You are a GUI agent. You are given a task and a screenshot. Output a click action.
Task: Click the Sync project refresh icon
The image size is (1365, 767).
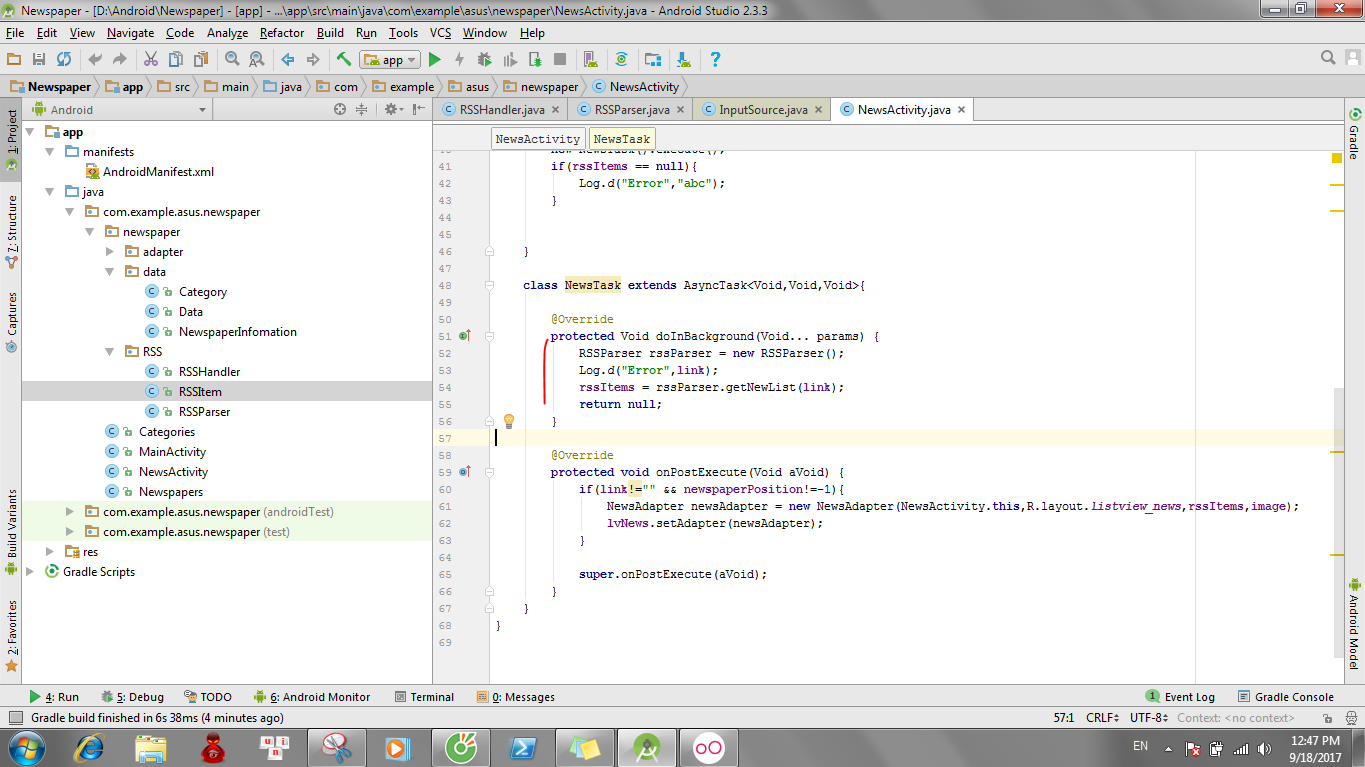64,60
